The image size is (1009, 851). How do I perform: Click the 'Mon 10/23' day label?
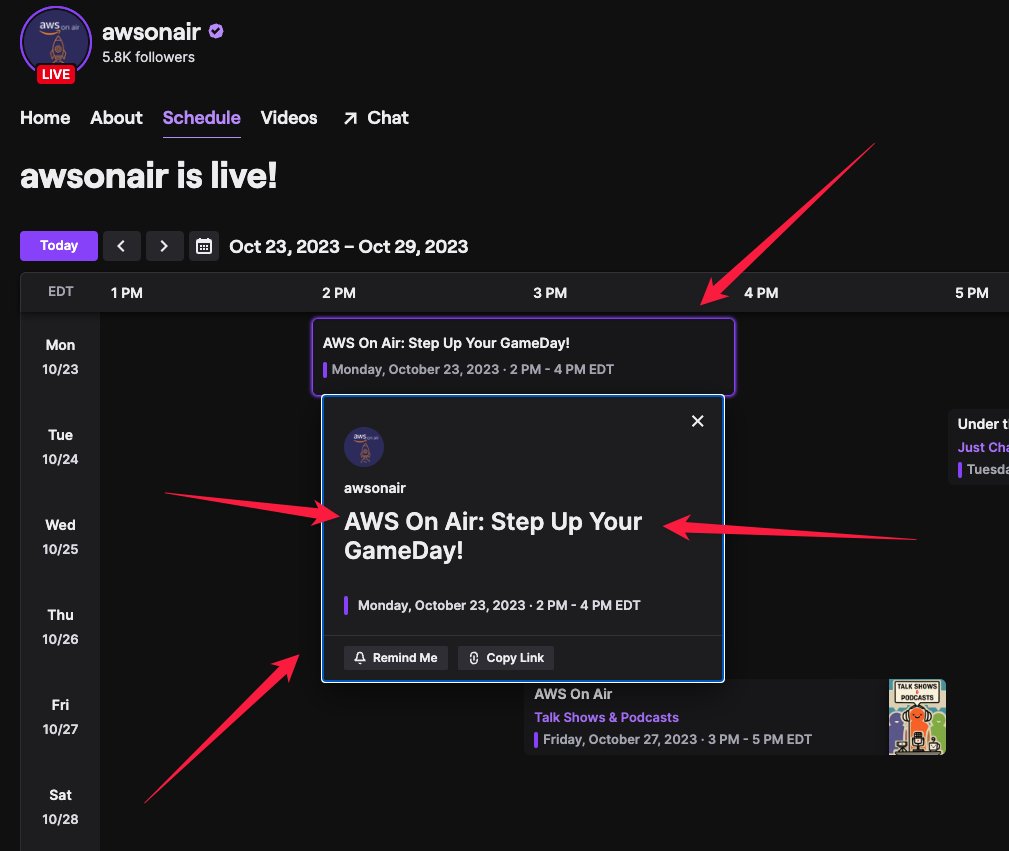point(60,357)
